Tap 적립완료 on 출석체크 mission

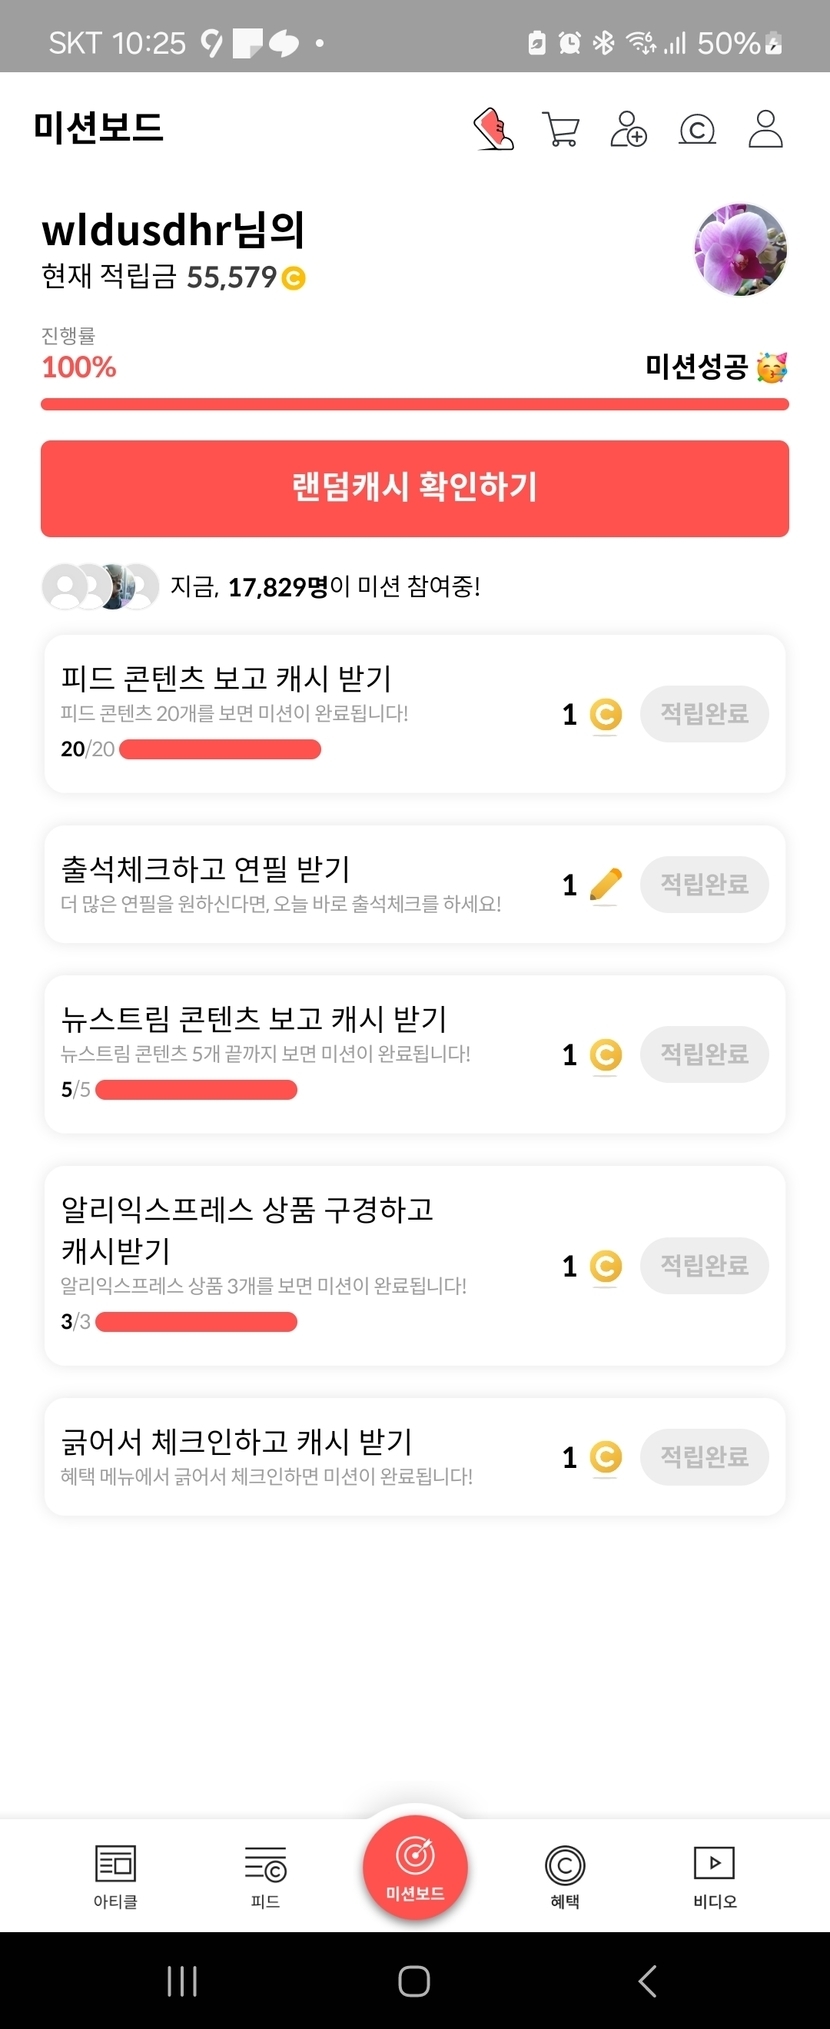coord(704,884)
